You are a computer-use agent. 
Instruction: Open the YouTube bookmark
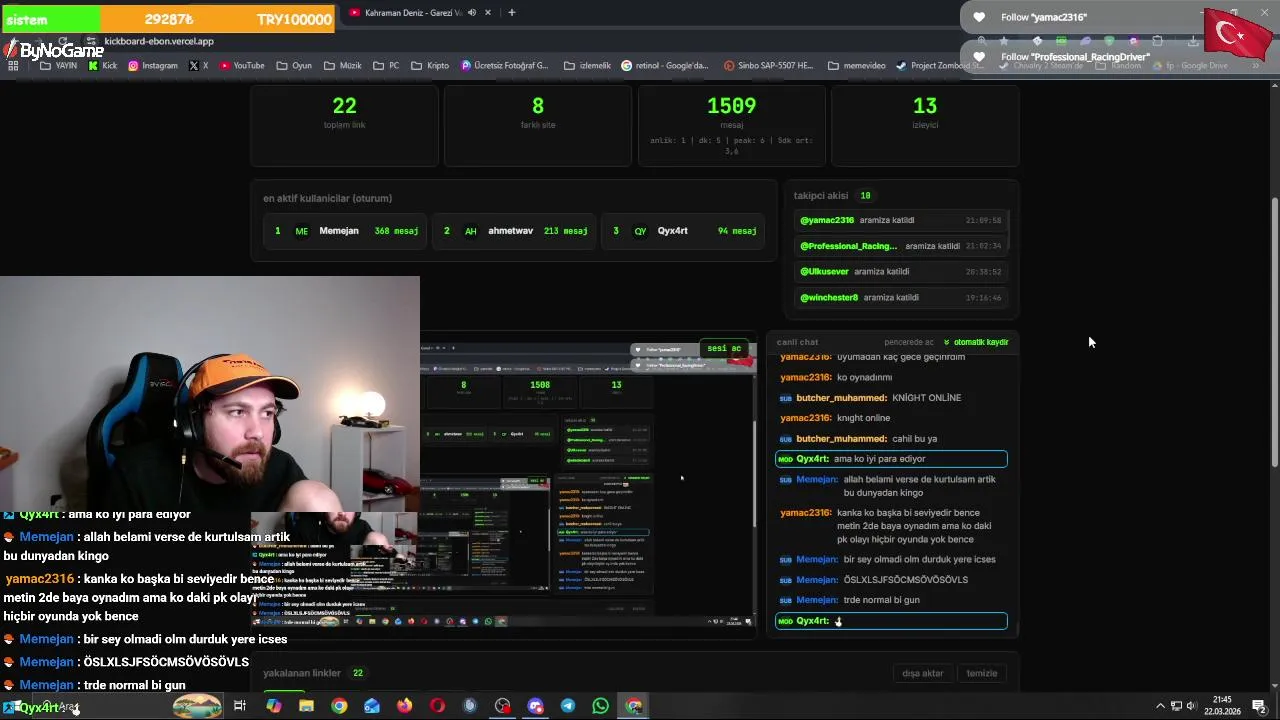pyautogui.click(x=242, y=66)
